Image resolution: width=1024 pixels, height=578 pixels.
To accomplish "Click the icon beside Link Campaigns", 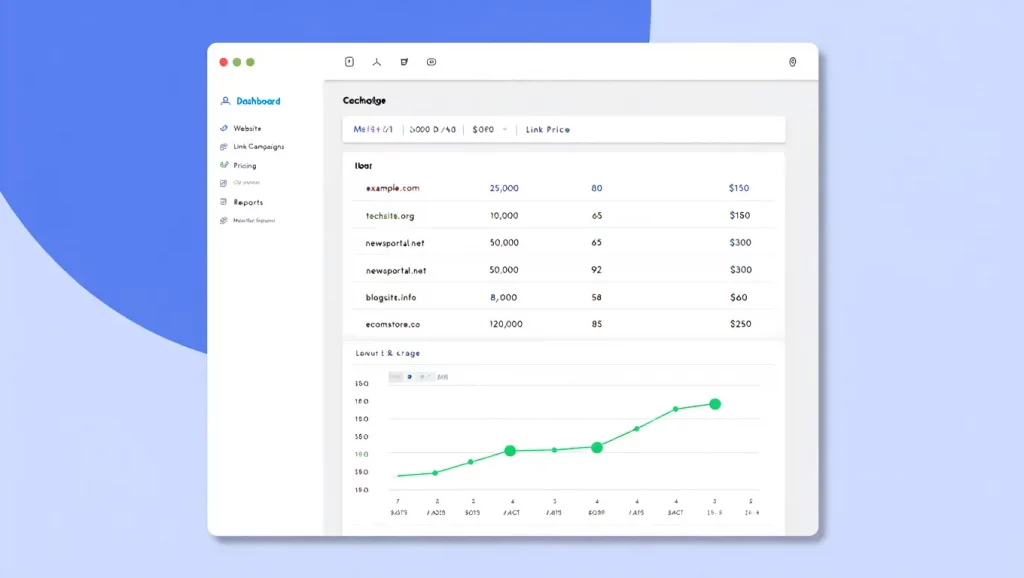I will tap(224, 147).
